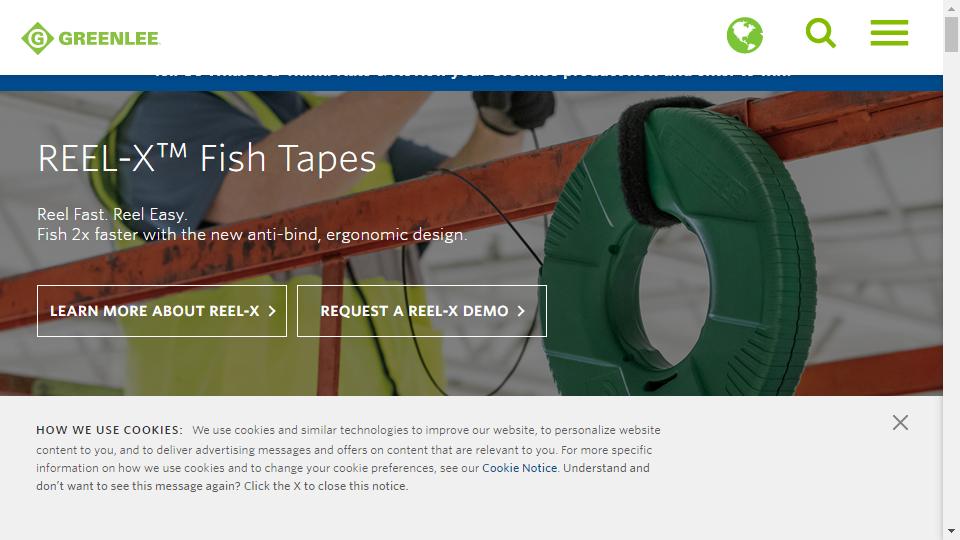Click the scrollbar down arrow

951,531
